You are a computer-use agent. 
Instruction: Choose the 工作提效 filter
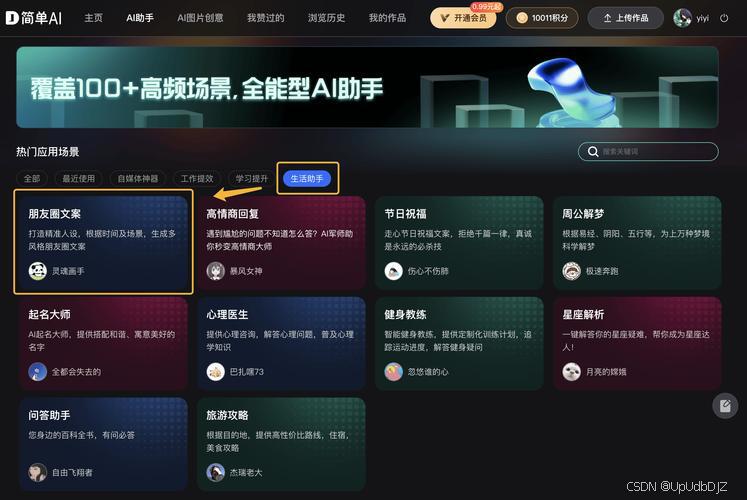(197, 179)
